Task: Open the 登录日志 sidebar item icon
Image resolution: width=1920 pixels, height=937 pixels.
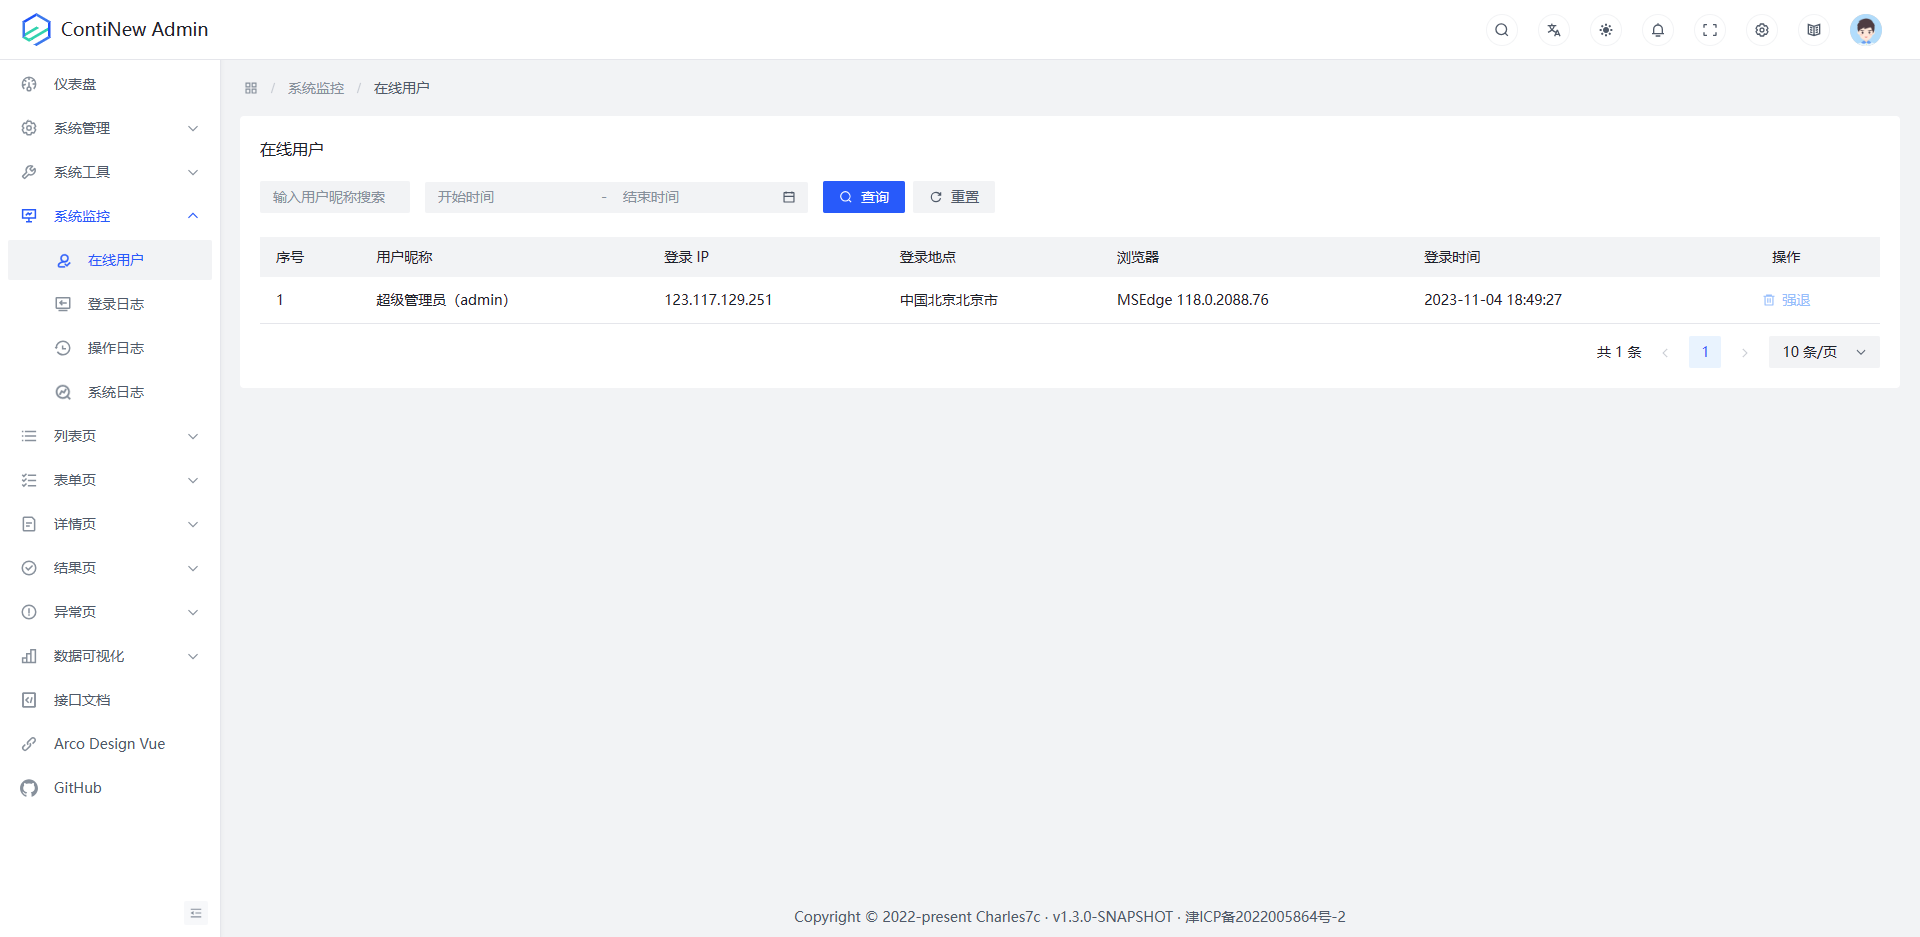Action: 63,303
